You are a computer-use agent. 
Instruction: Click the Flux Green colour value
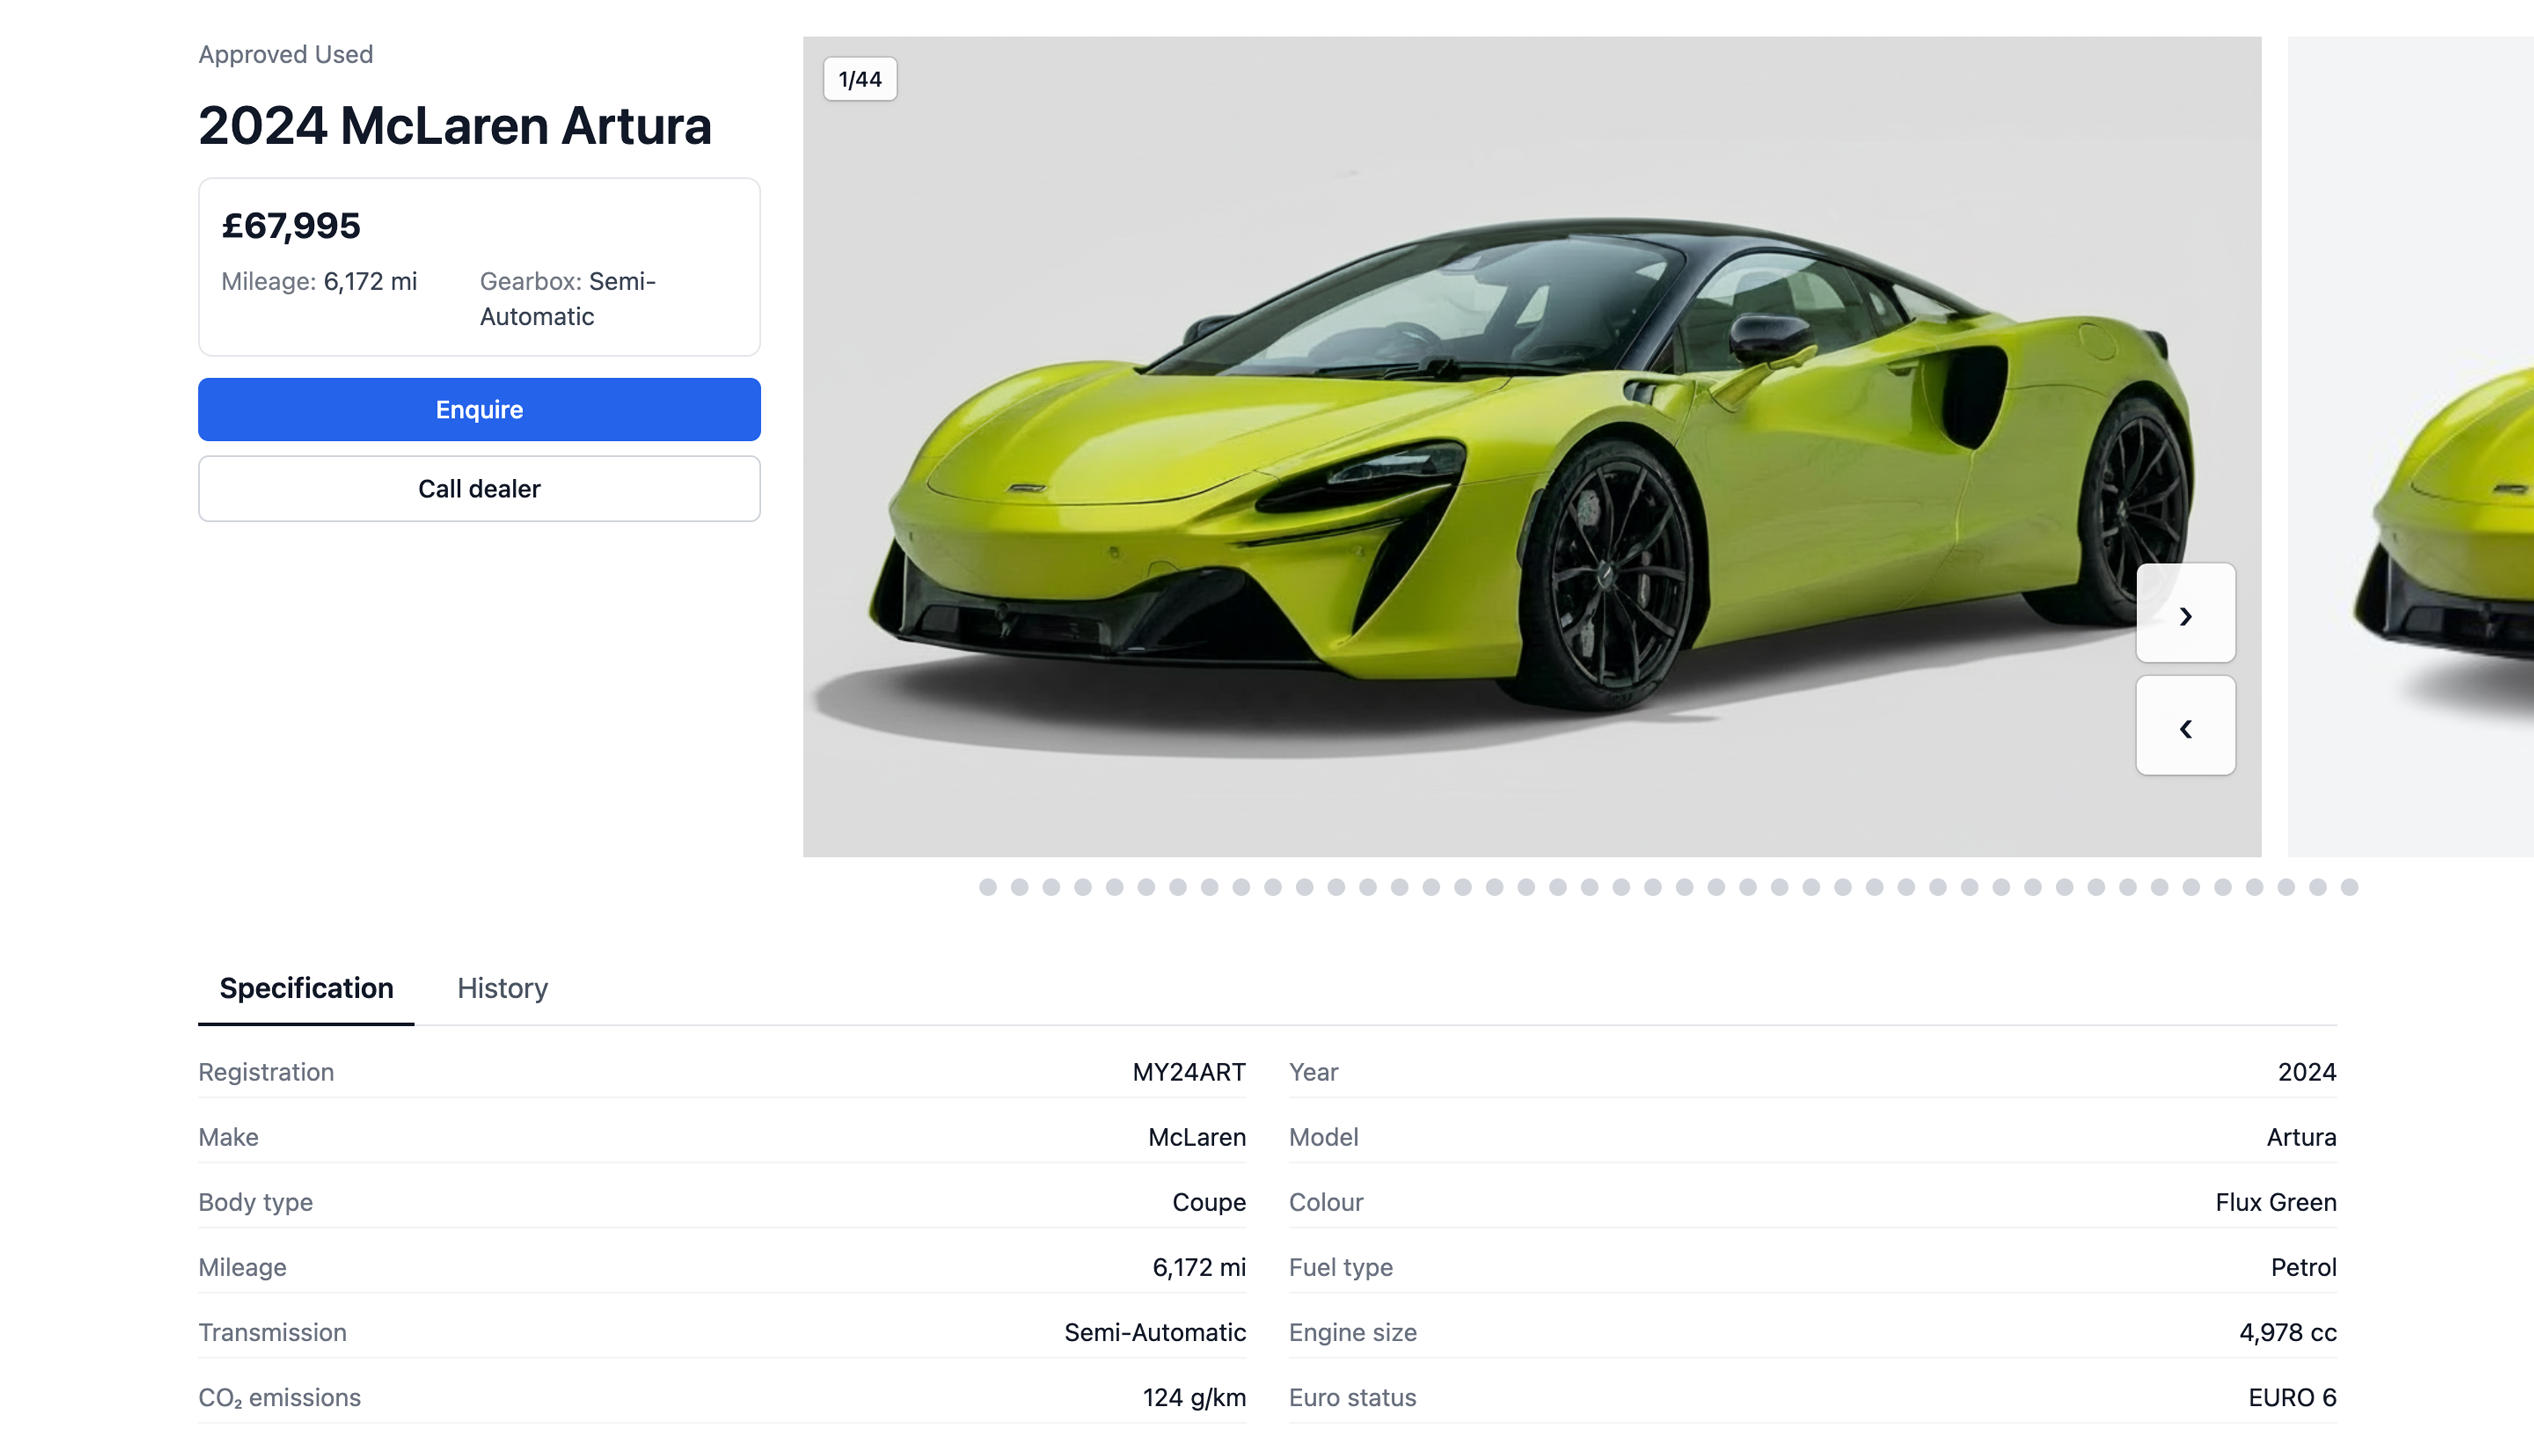[2275, 1202]
